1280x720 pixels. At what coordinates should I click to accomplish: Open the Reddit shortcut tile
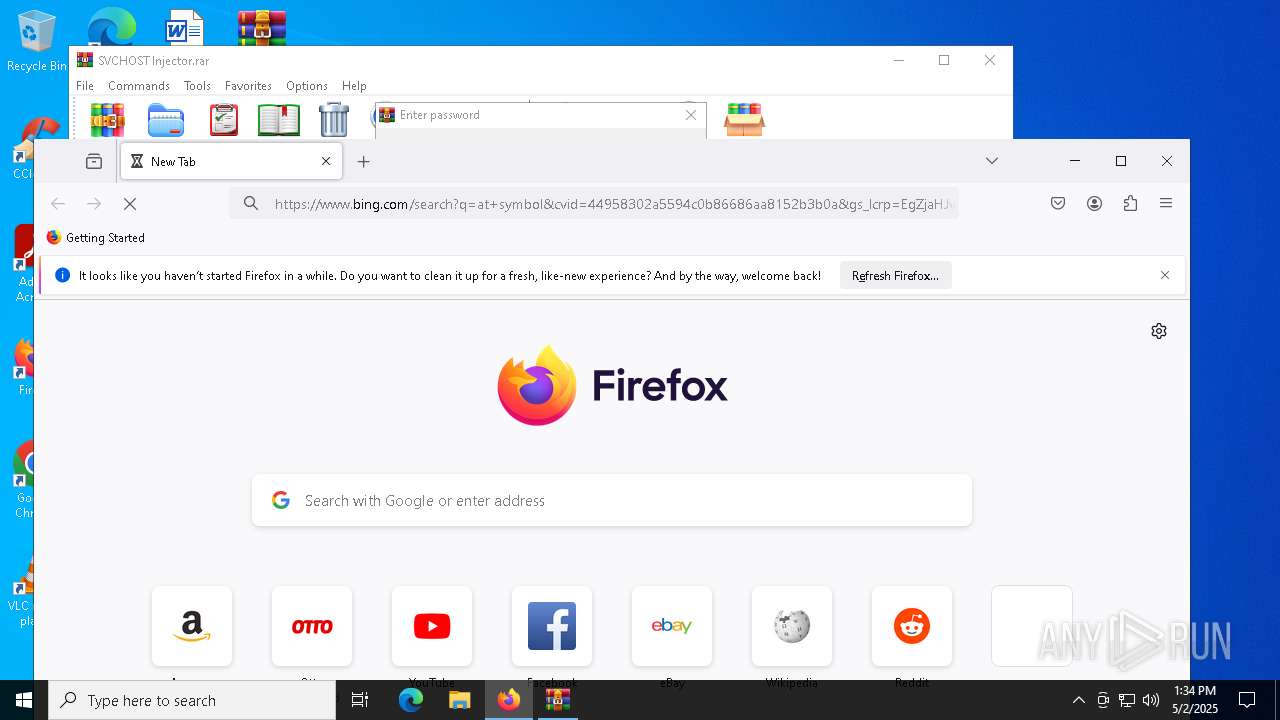point(912,626)
